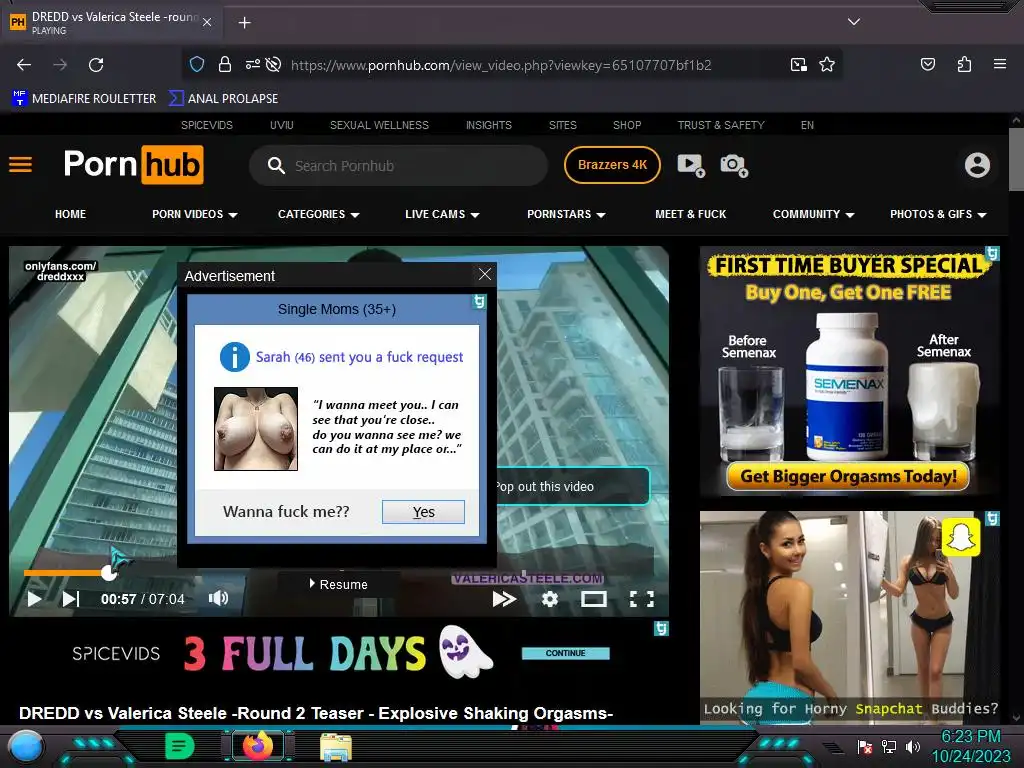Viewport: 1024px width, 768px height.
Task: Open the UVIU top link
Action: pos(281,125)
